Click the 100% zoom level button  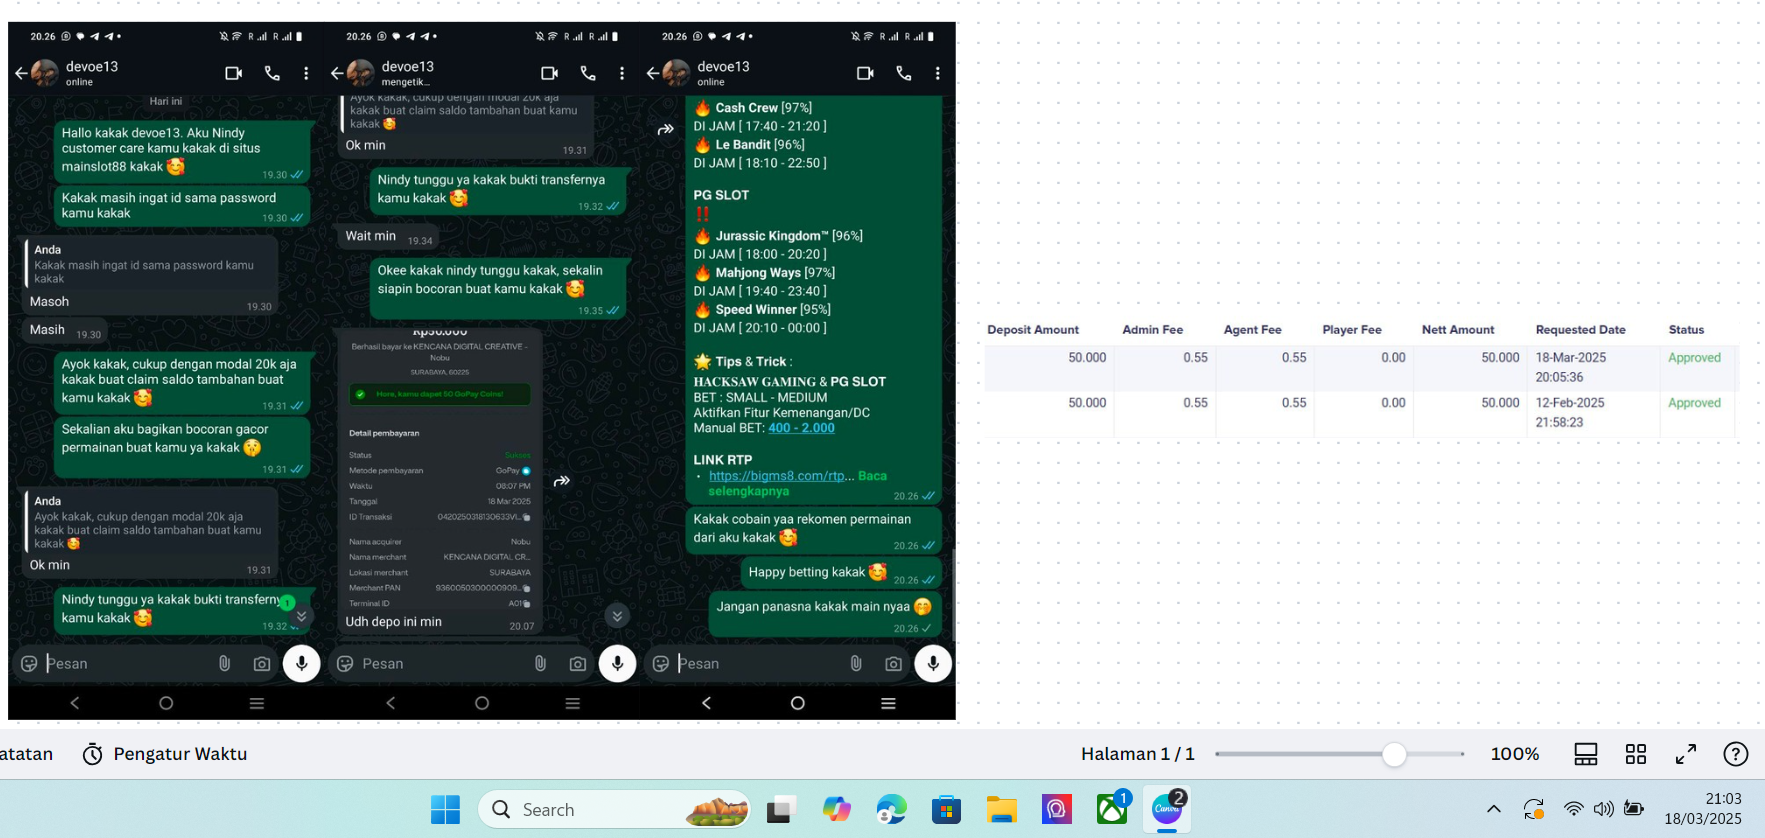(x=1515, y=754)
